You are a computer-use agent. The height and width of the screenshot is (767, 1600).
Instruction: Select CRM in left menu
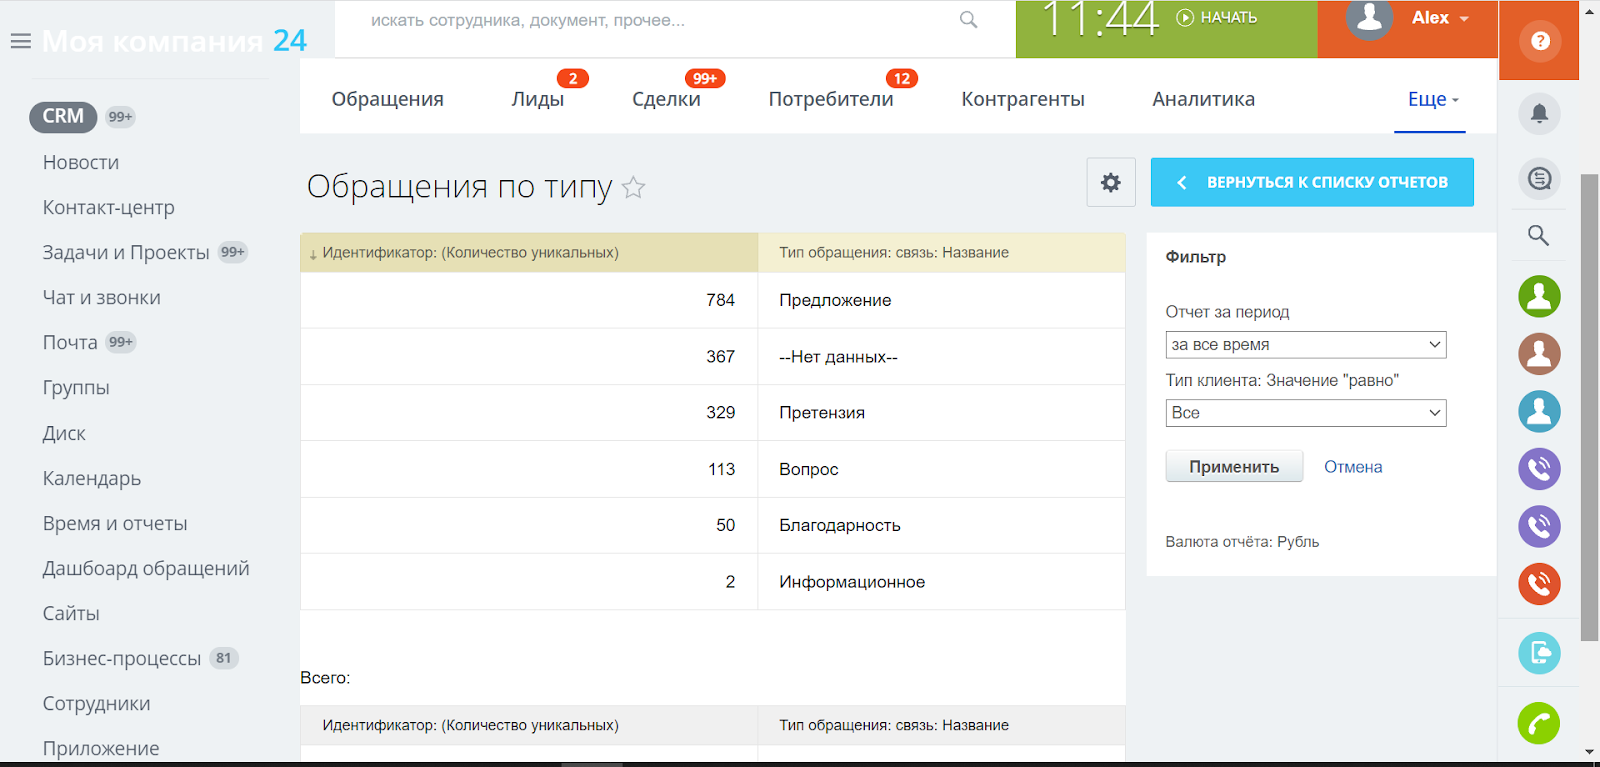[63, 116]
